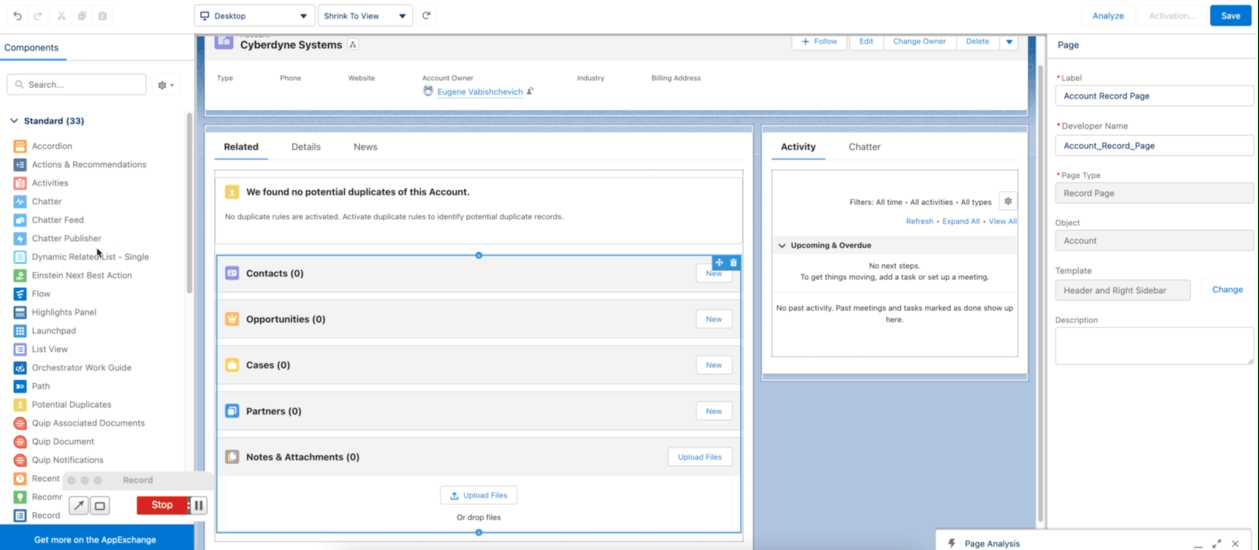Click Follow button on account header

[x=819, y=41]
